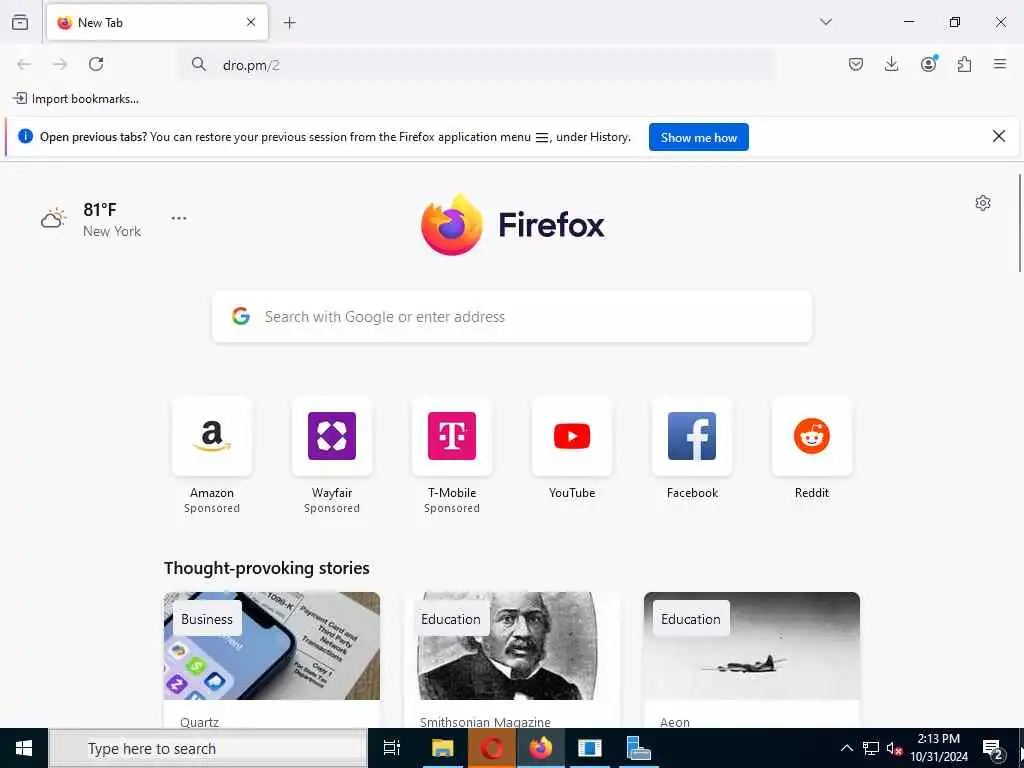This screenshot has width=1024, height=768.
Task: Open the Downloads panel
Action: (891, 64)
